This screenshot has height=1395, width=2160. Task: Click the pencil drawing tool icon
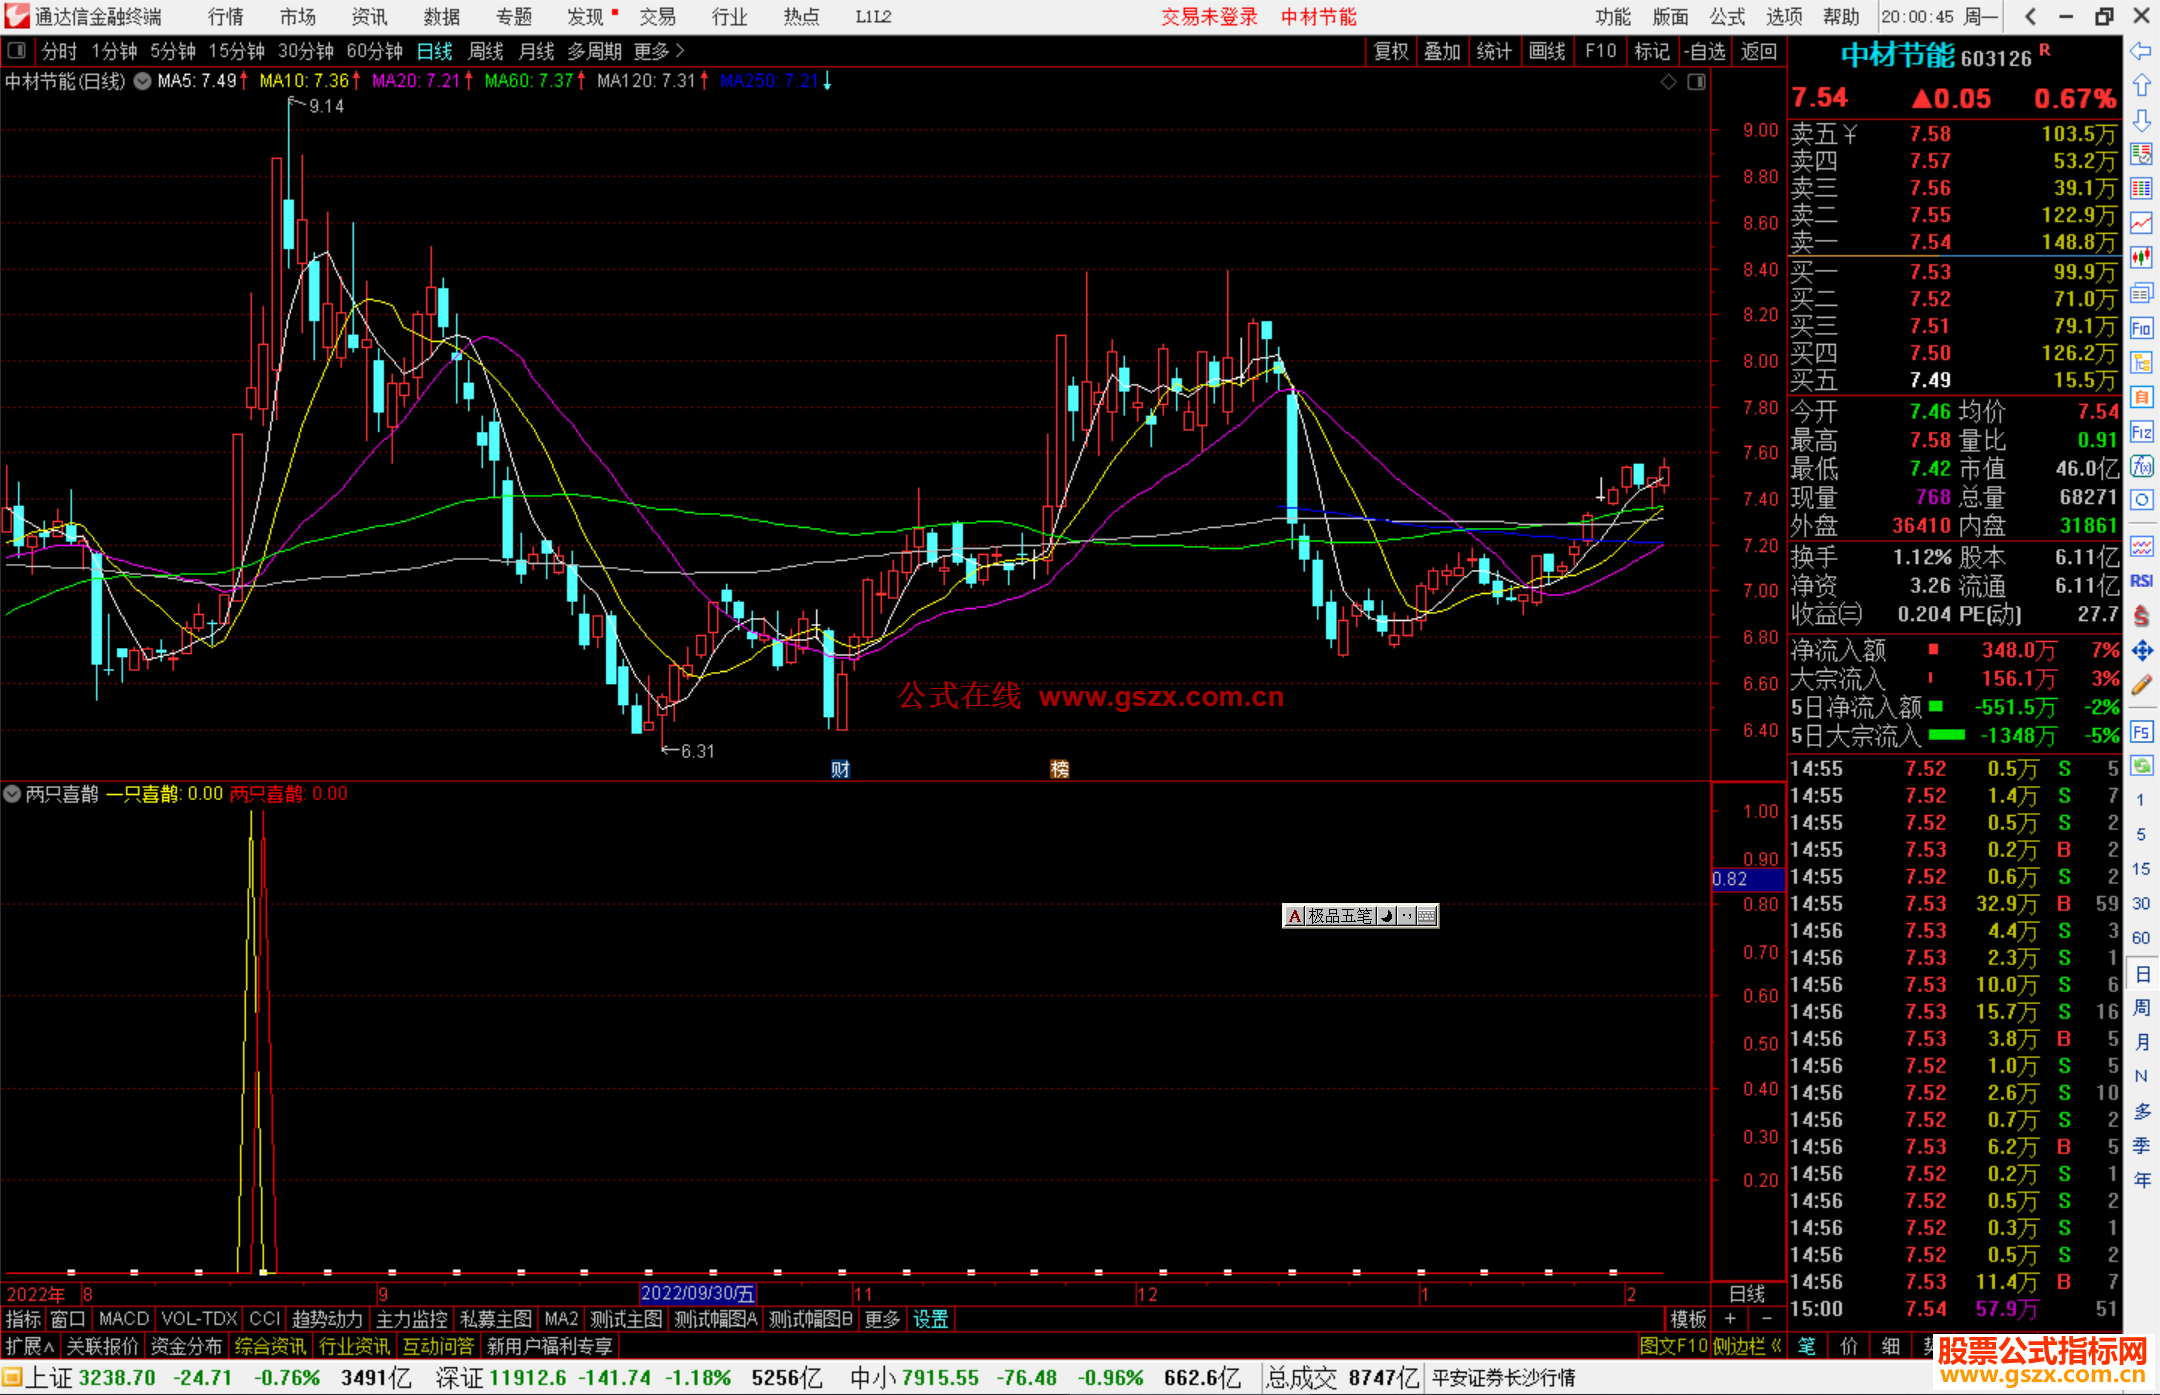(x=2141, y=685)
